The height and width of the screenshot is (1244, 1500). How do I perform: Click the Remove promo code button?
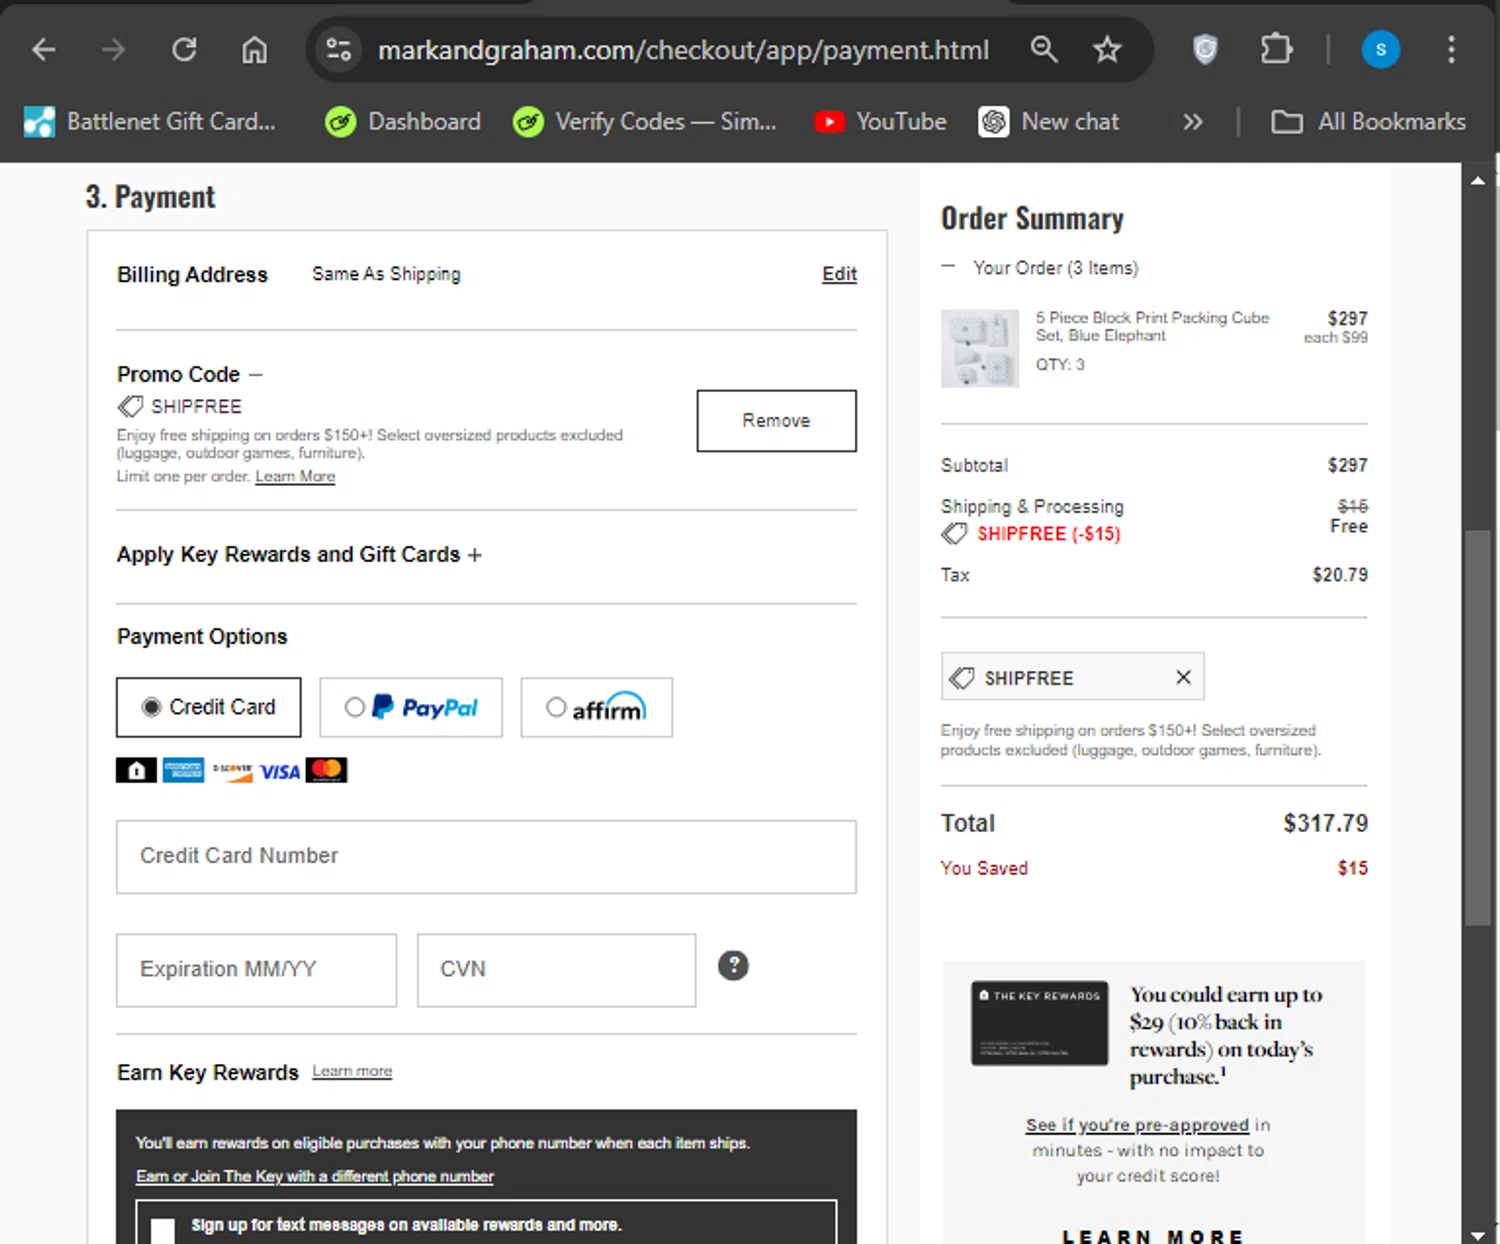click(x=776, y=421)
